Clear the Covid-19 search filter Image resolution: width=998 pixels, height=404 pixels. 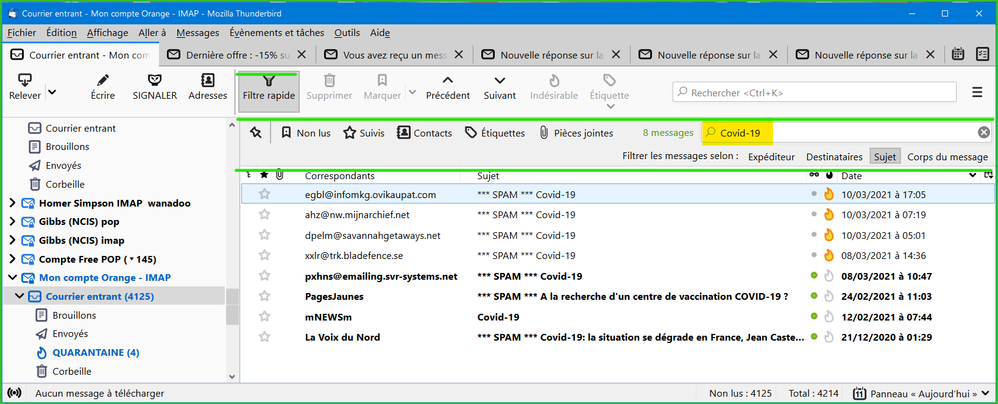(983, 132)
